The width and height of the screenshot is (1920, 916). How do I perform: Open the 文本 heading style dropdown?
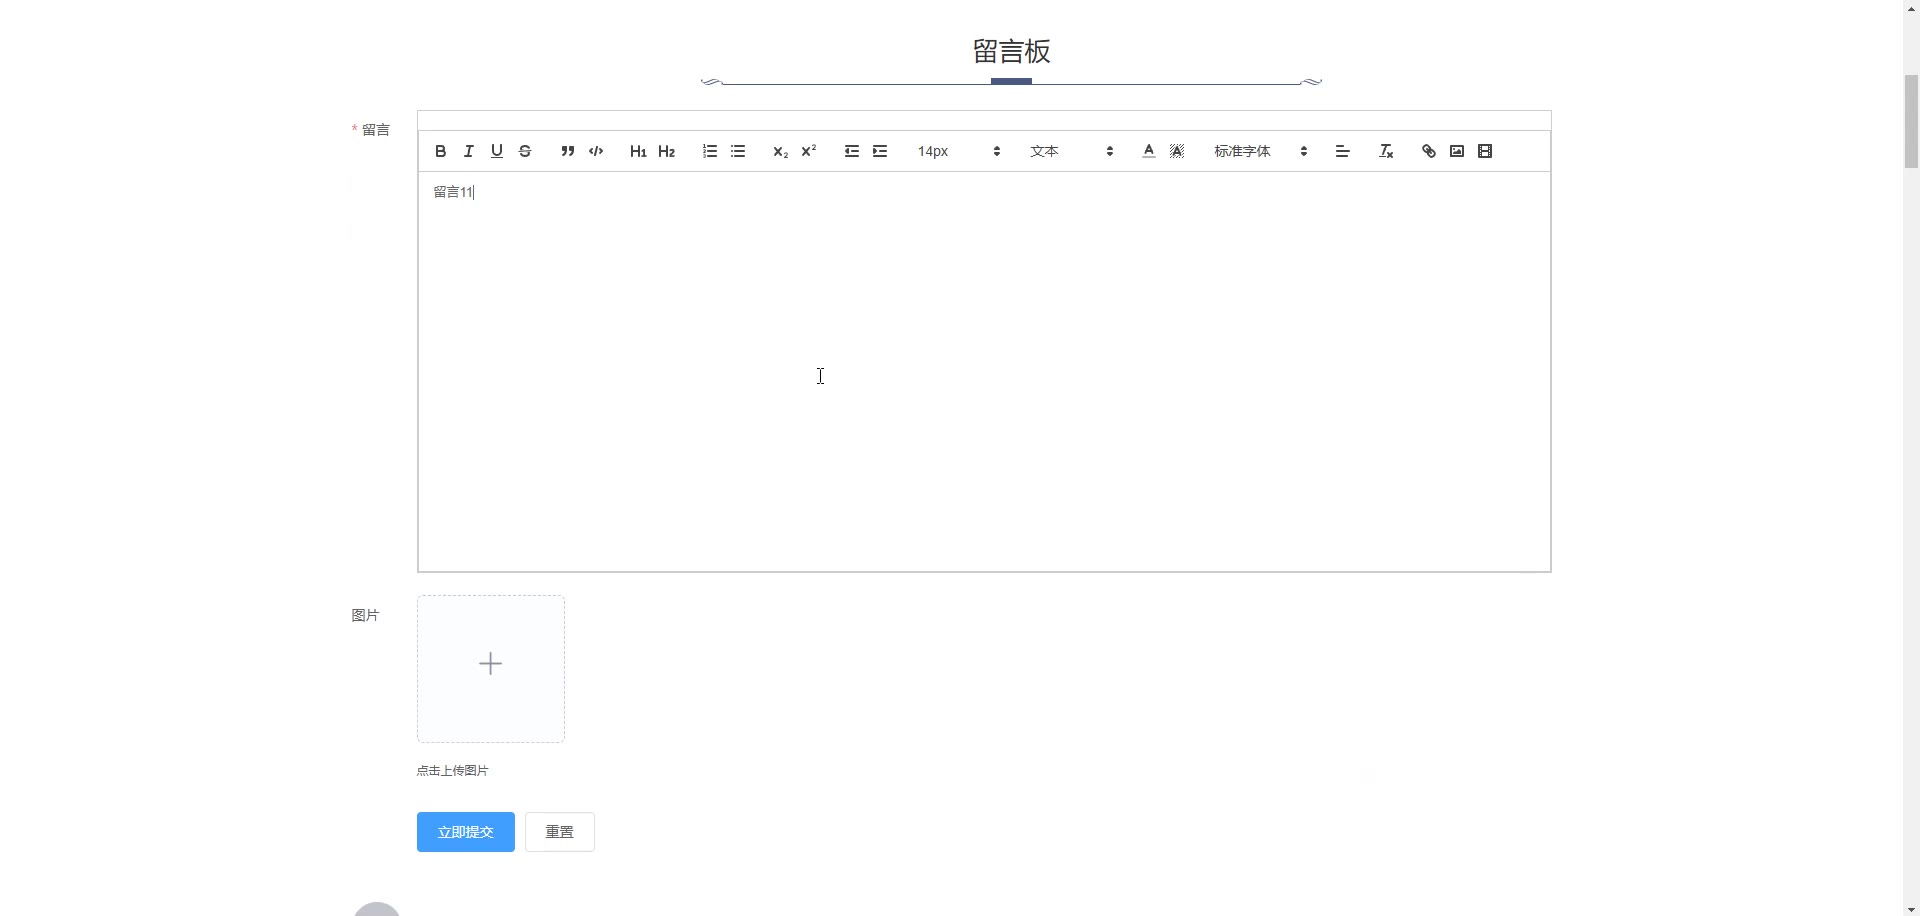point(1071,151)
